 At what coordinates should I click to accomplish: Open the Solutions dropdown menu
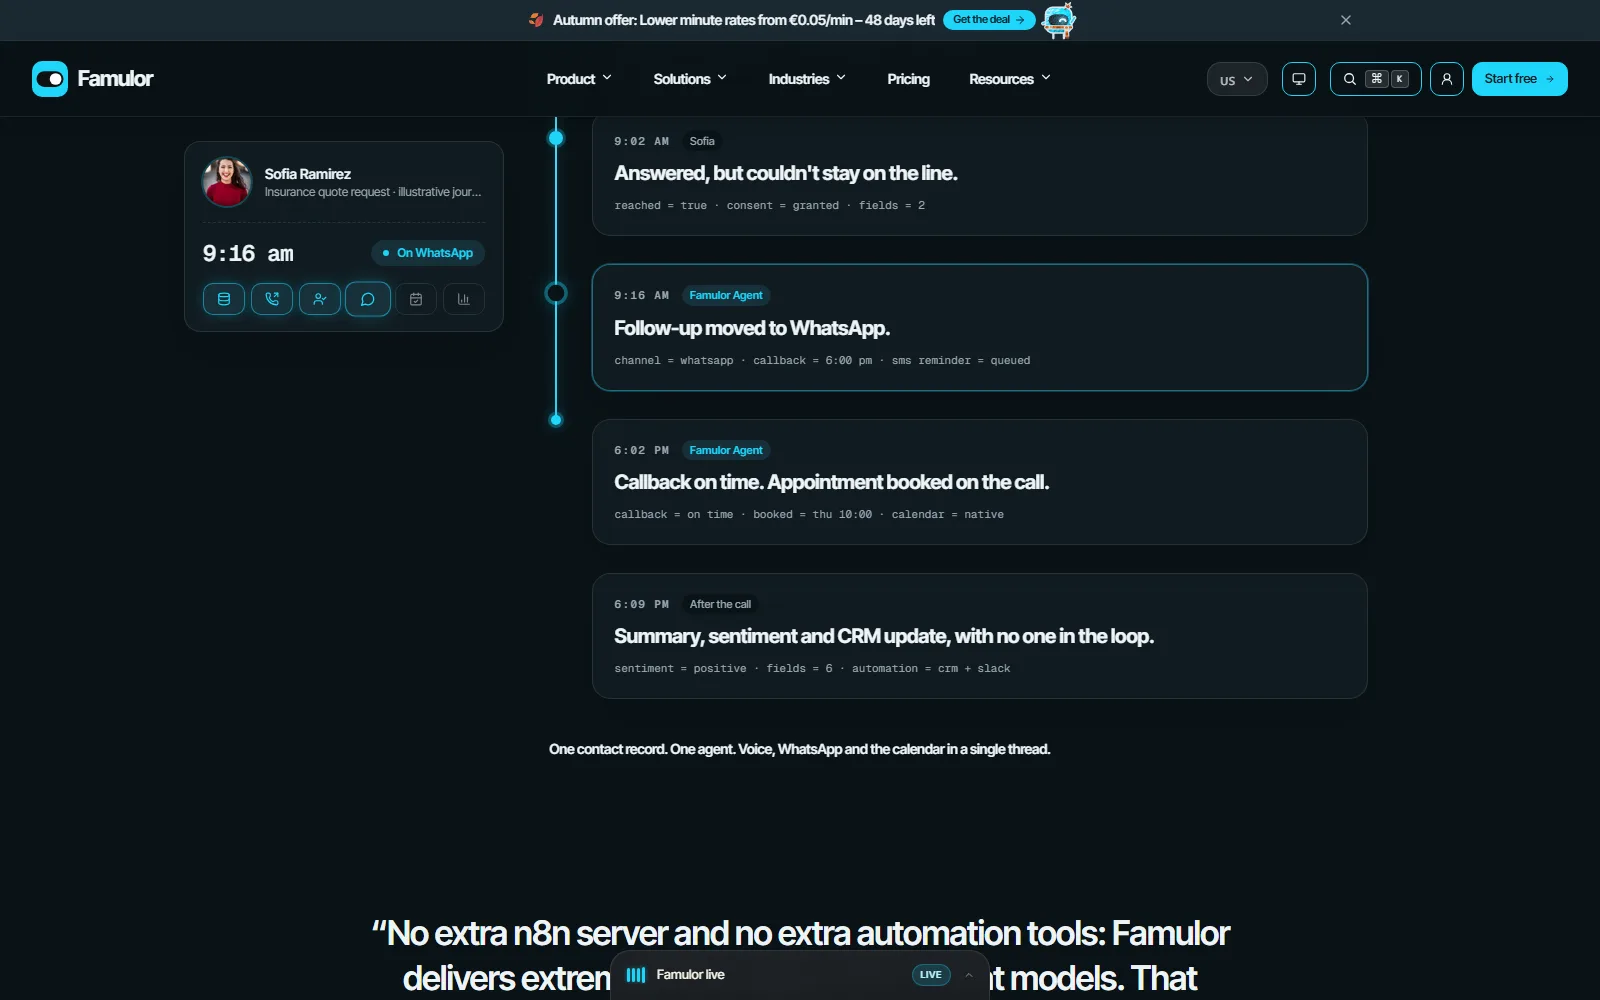pyautogui.click(x=690, y=79)
